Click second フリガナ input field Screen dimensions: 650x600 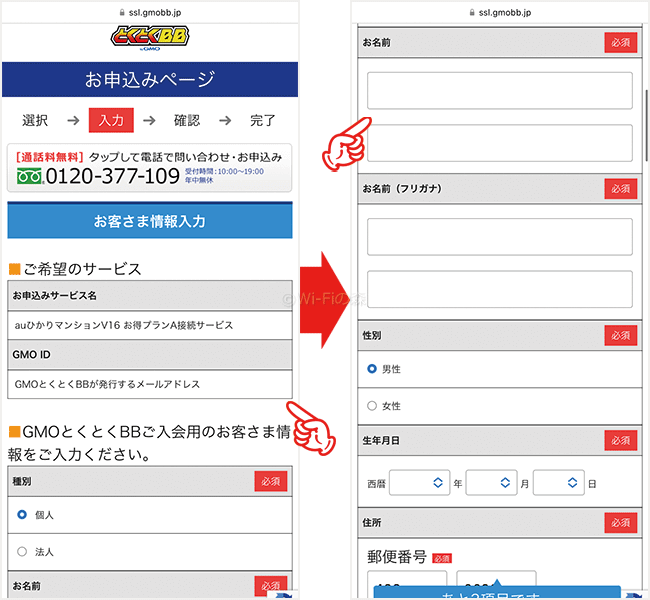500,289
